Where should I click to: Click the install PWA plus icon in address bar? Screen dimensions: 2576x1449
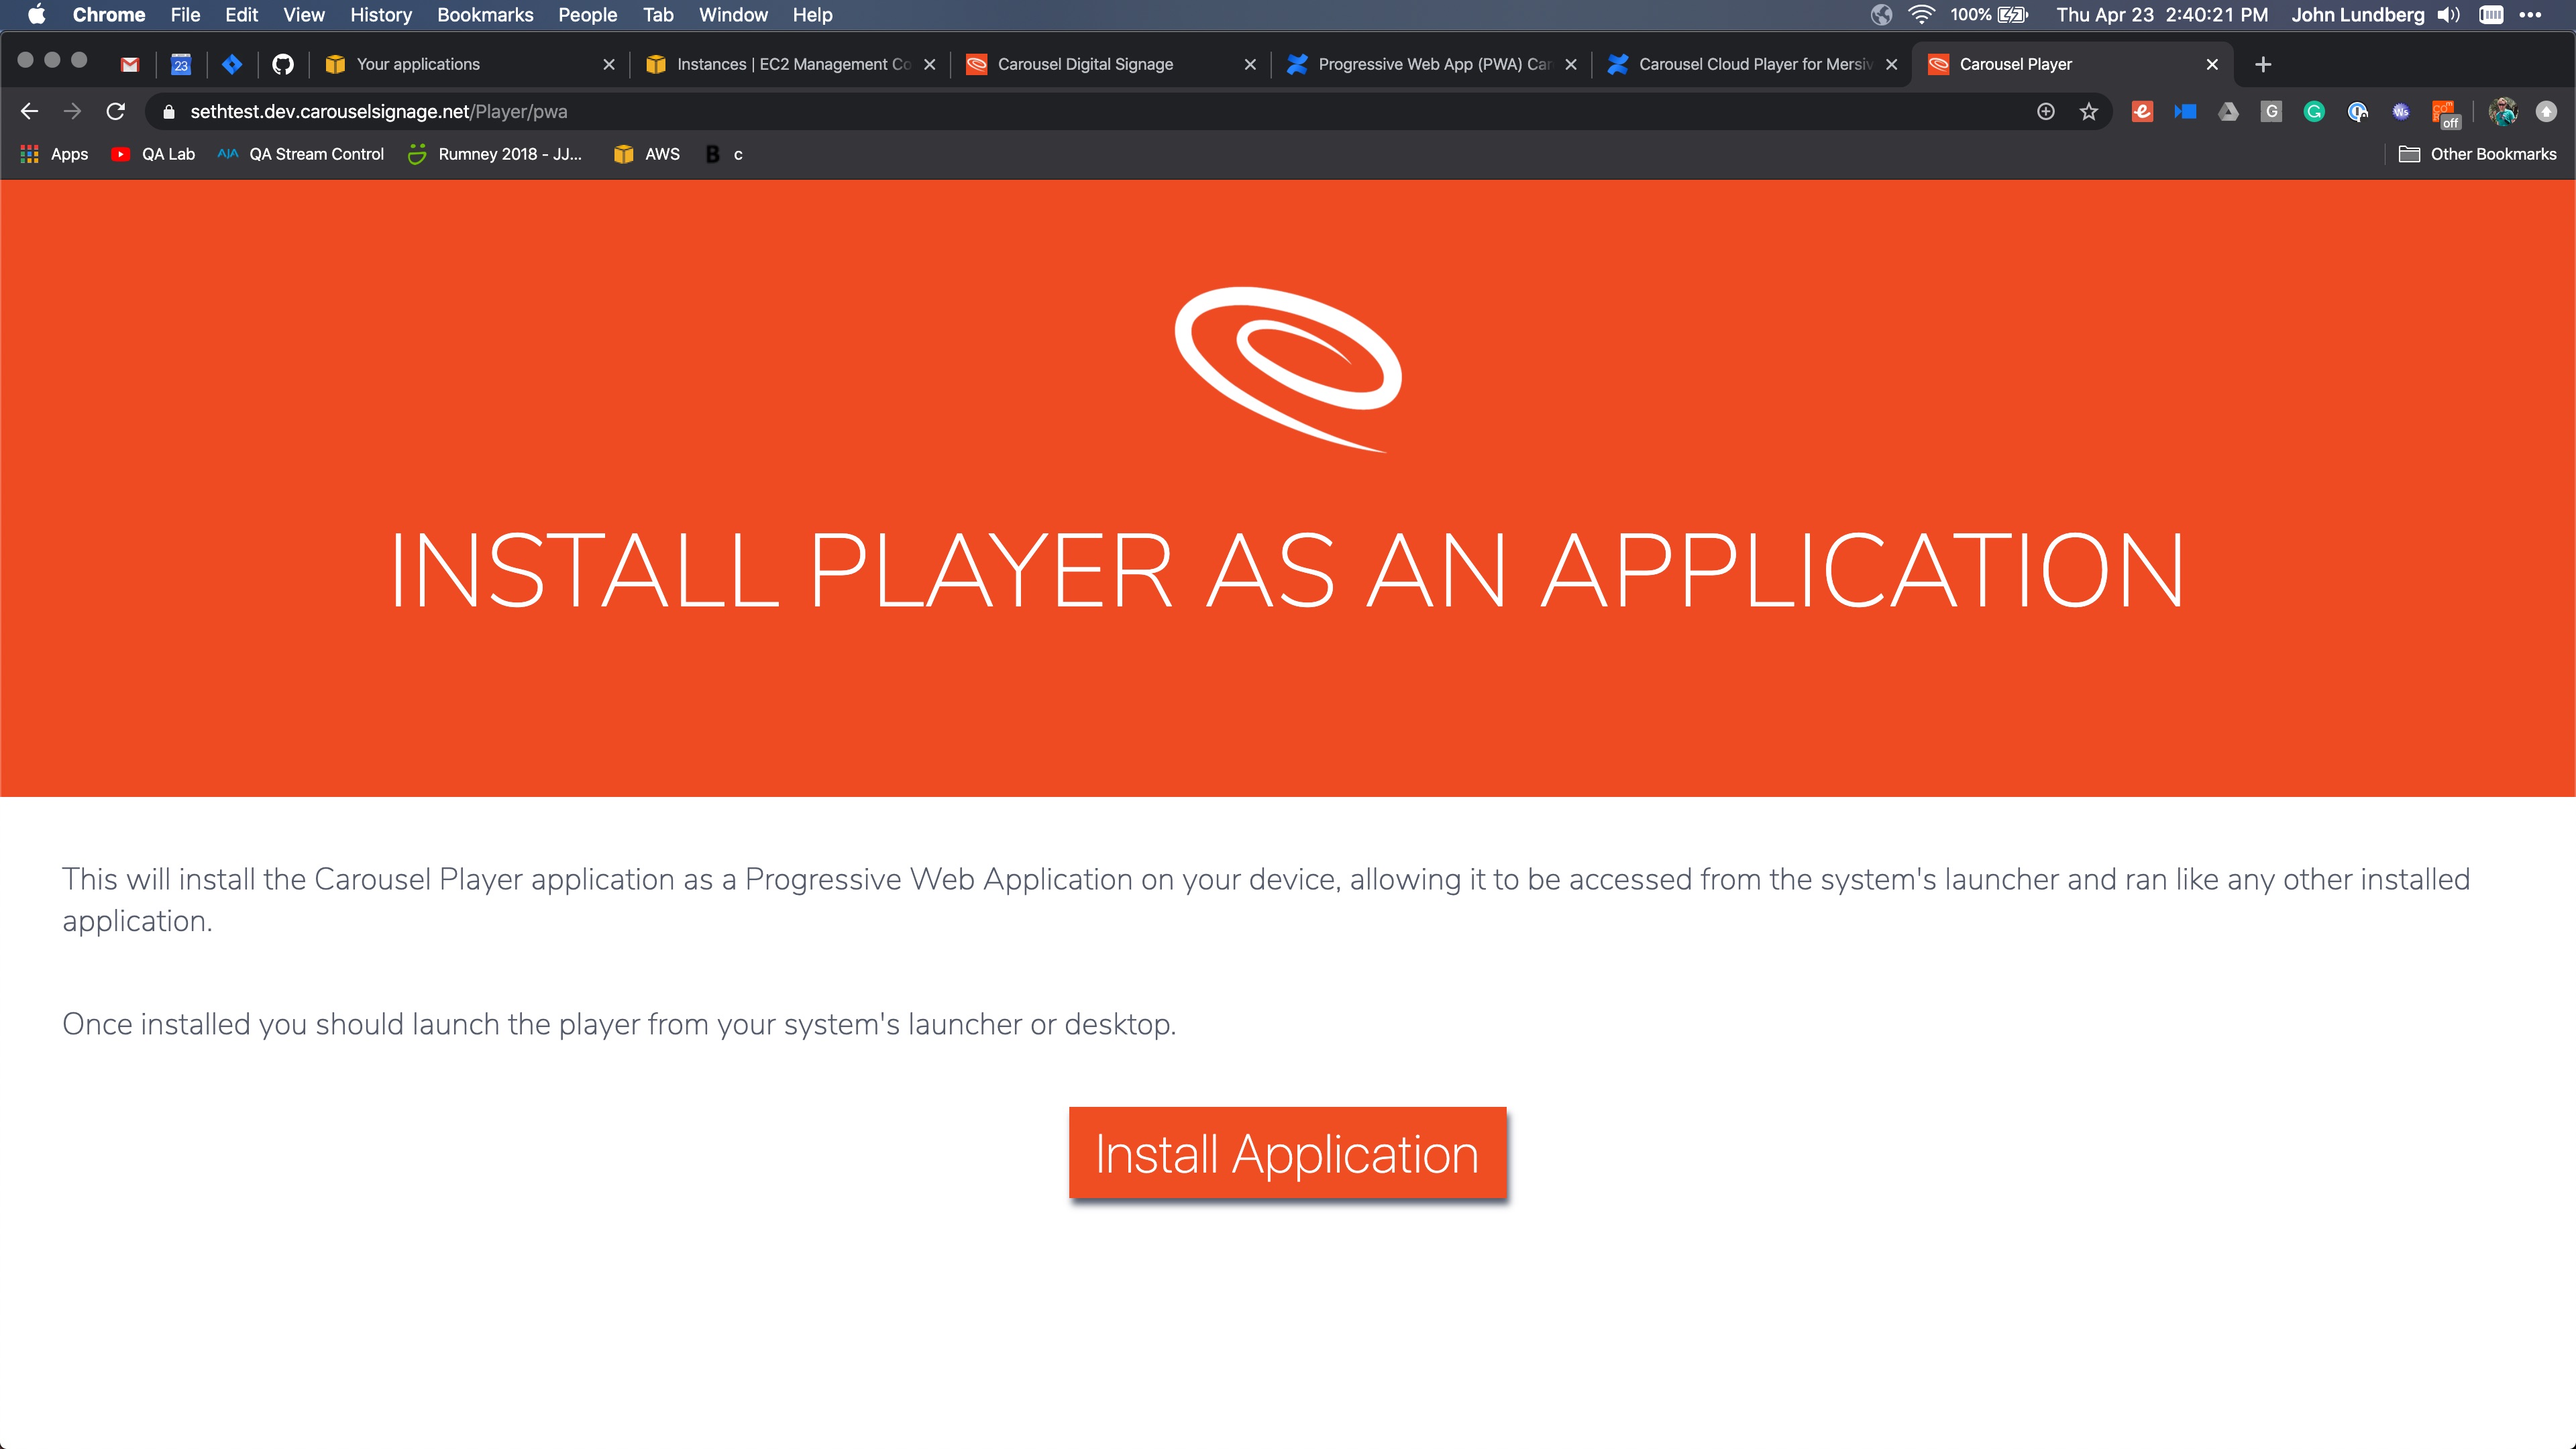click(x=2046, y=111)
